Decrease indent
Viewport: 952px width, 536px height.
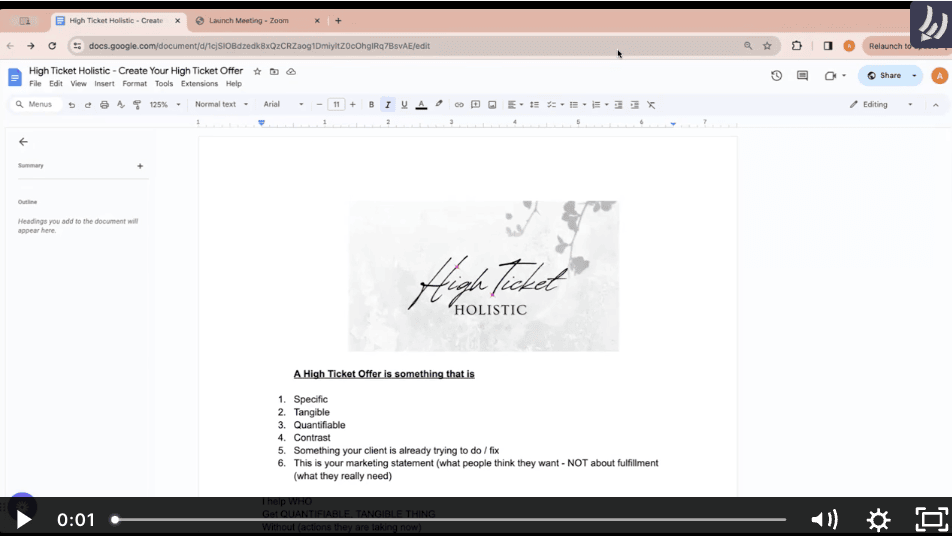618,105
